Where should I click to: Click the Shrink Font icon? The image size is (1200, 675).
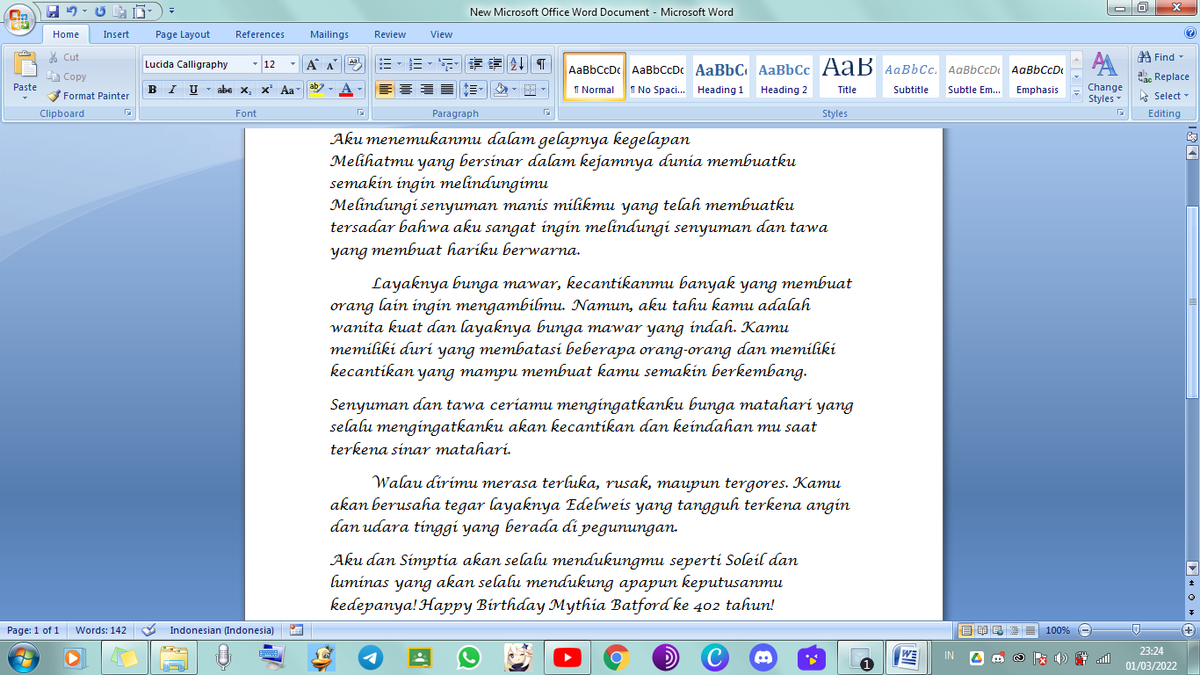tap(331, 64)
